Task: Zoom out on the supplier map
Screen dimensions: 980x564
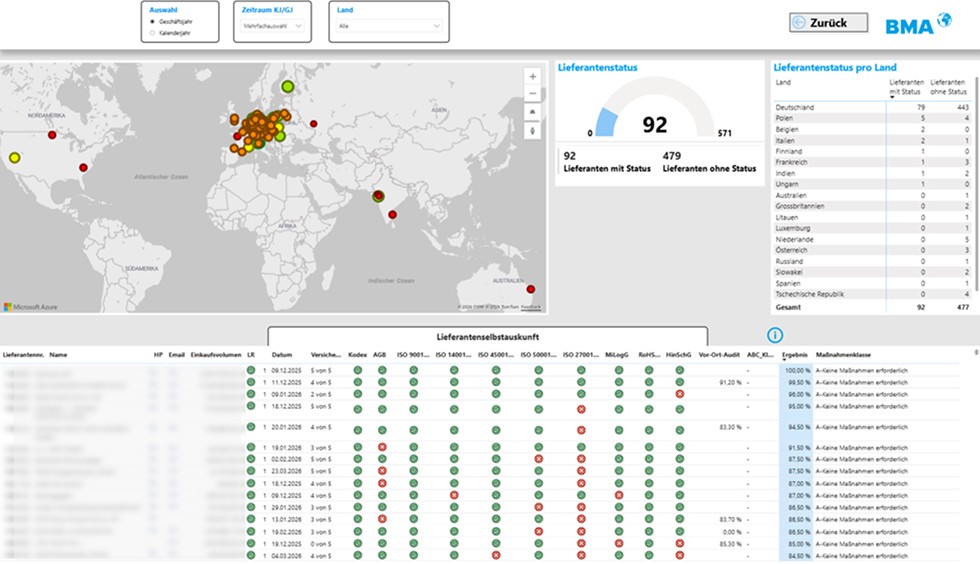Action: [x=532, y=94]
